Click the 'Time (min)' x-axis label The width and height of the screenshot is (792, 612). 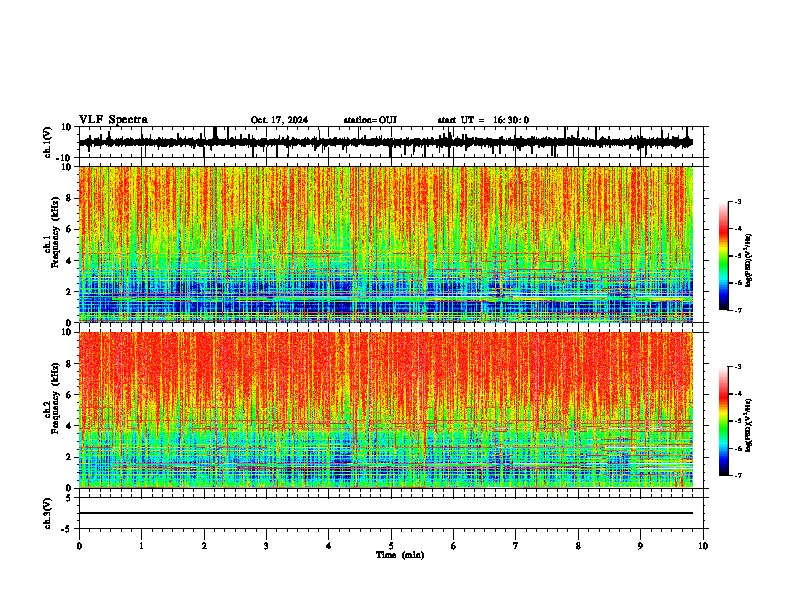point(400,555)
